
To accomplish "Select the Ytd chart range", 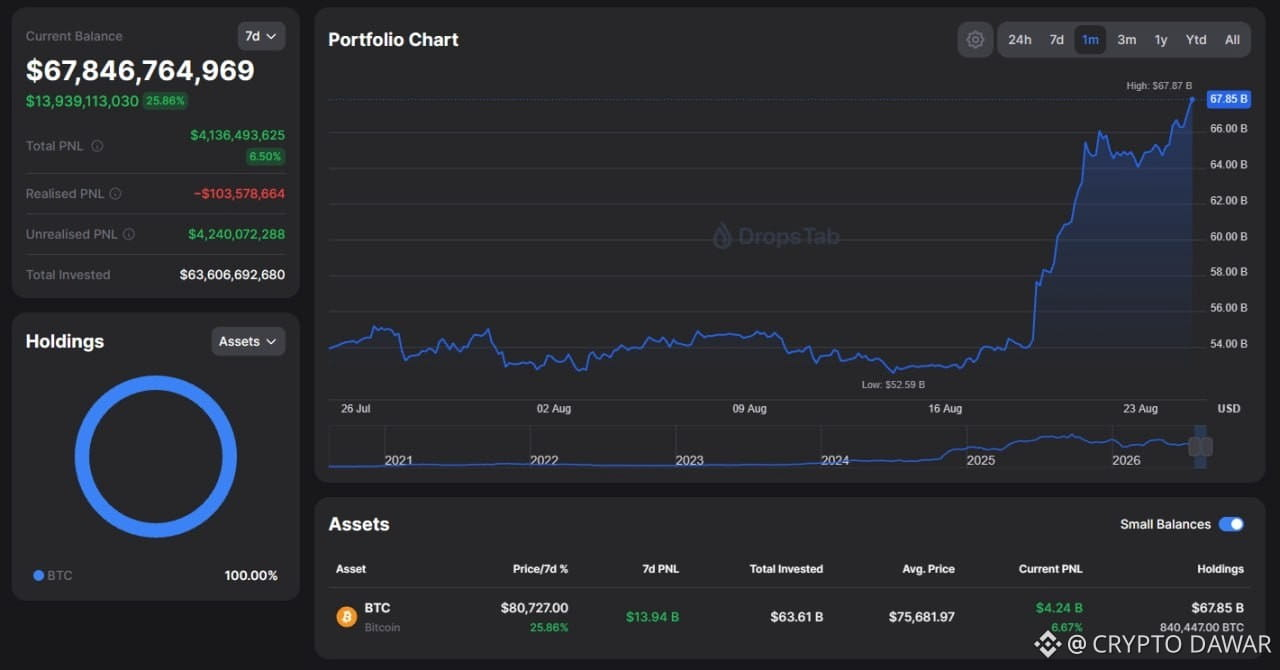I will 1196,40.
